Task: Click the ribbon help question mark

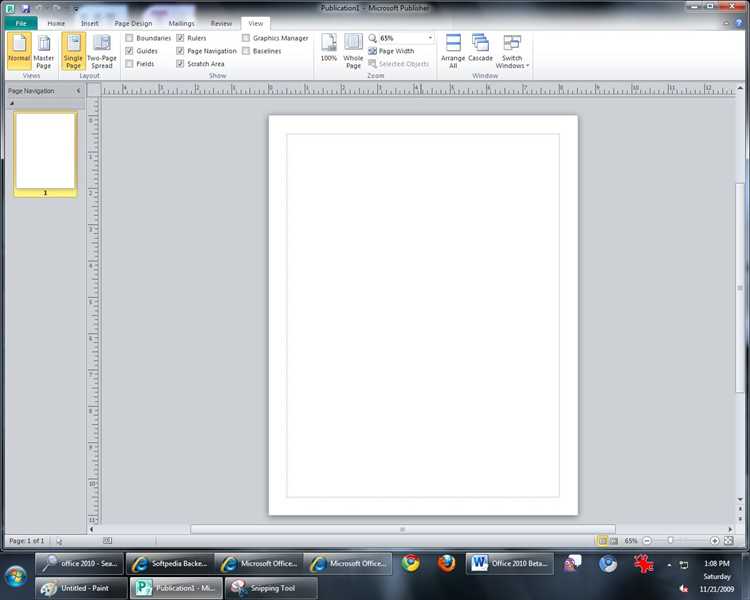Action: 739,23
